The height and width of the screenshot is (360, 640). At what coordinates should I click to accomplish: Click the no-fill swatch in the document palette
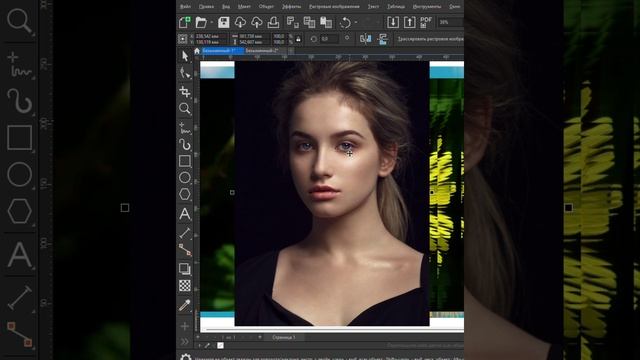(x=220, y=345)
